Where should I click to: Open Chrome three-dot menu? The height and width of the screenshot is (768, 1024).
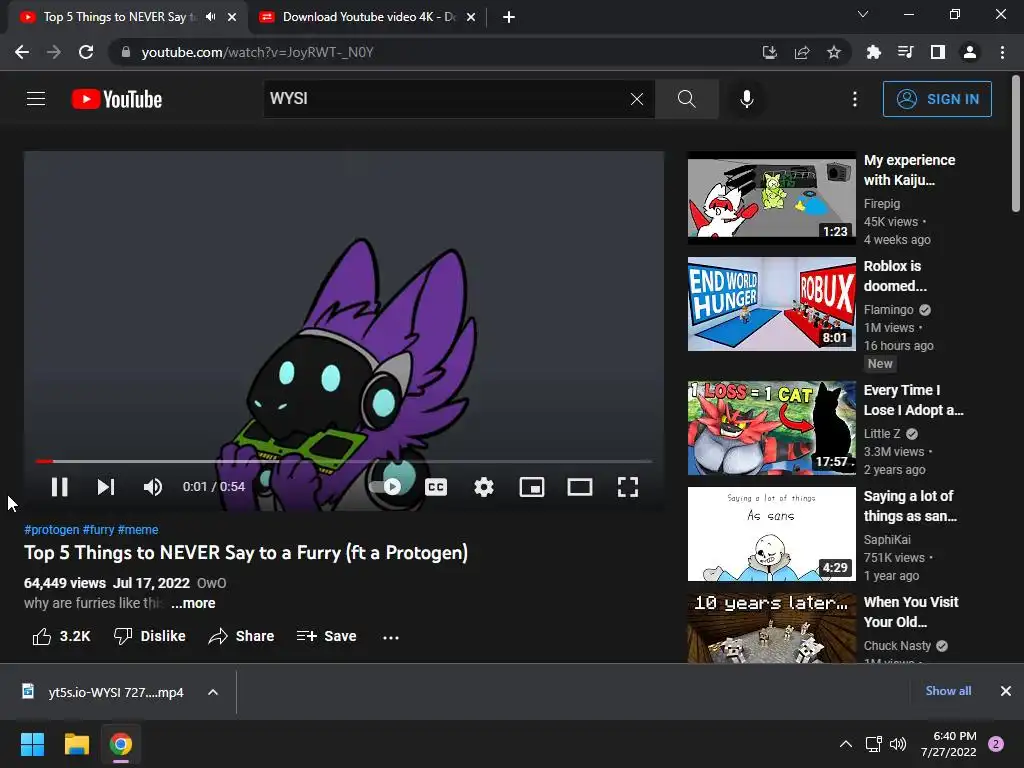(1002, 52)
